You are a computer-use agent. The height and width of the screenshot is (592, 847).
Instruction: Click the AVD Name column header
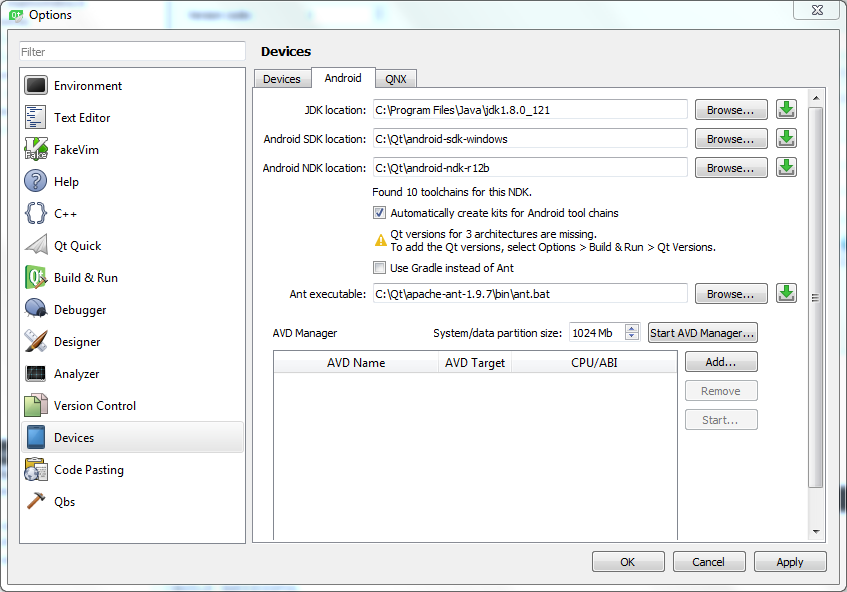pyautogui.click(x=356, y=362)
